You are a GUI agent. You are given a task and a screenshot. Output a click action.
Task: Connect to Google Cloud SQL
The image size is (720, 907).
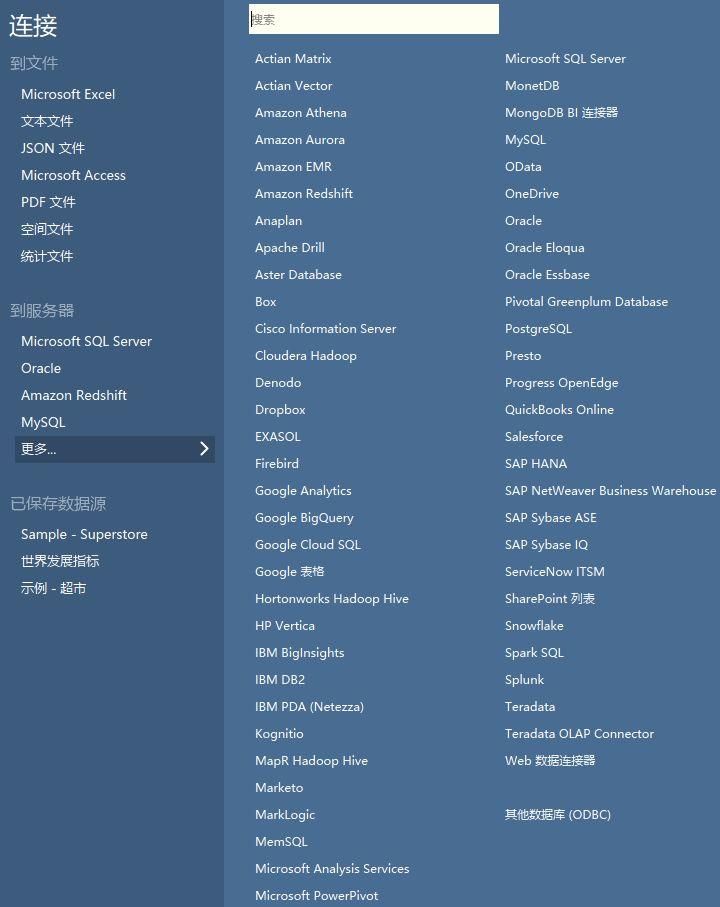[x=308, y=544]
